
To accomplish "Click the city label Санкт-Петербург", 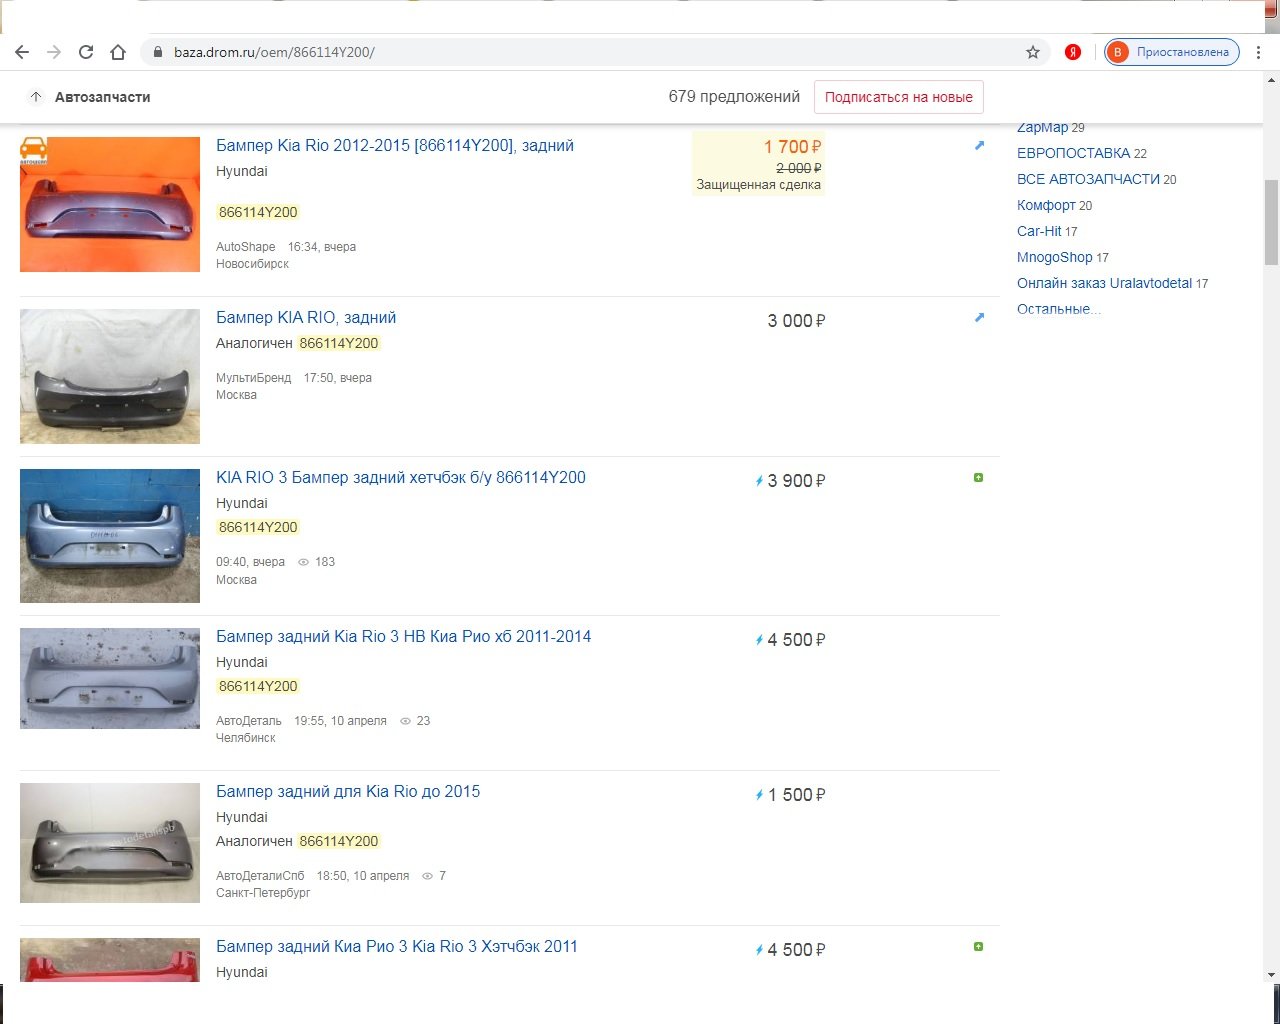I will coord(263,893).
